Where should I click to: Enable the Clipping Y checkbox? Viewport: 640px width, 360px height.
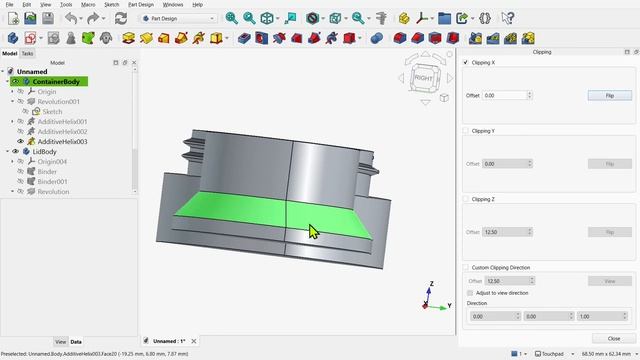pyautogui.click(x=466, y=131)
